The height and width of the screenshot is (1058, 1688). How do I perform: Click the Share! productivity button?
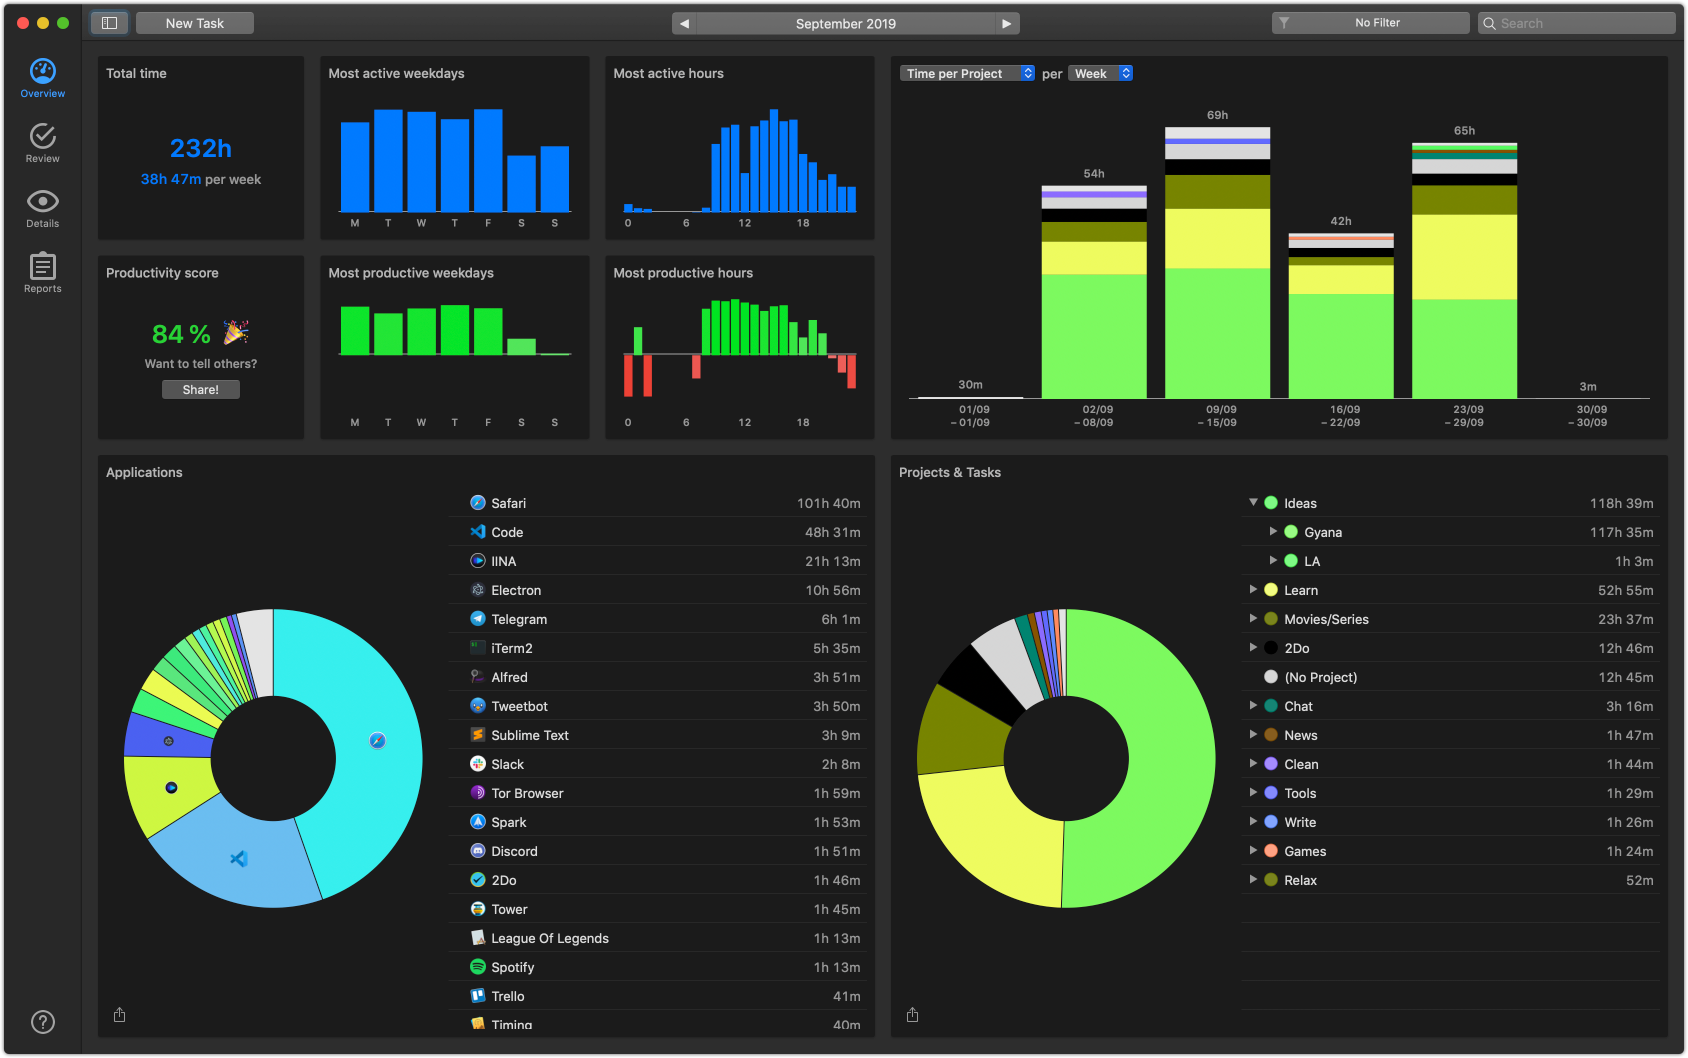point(201,390)
